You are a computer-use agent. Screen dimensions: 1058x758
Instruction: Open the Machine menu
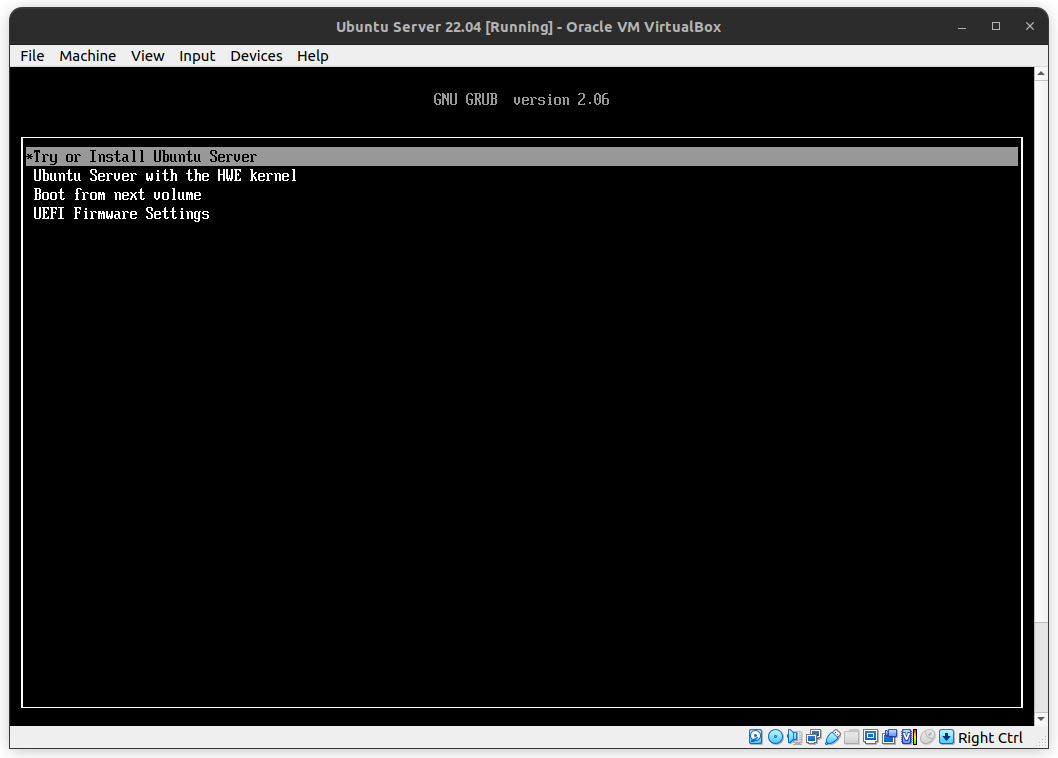[x=88, y=56]
